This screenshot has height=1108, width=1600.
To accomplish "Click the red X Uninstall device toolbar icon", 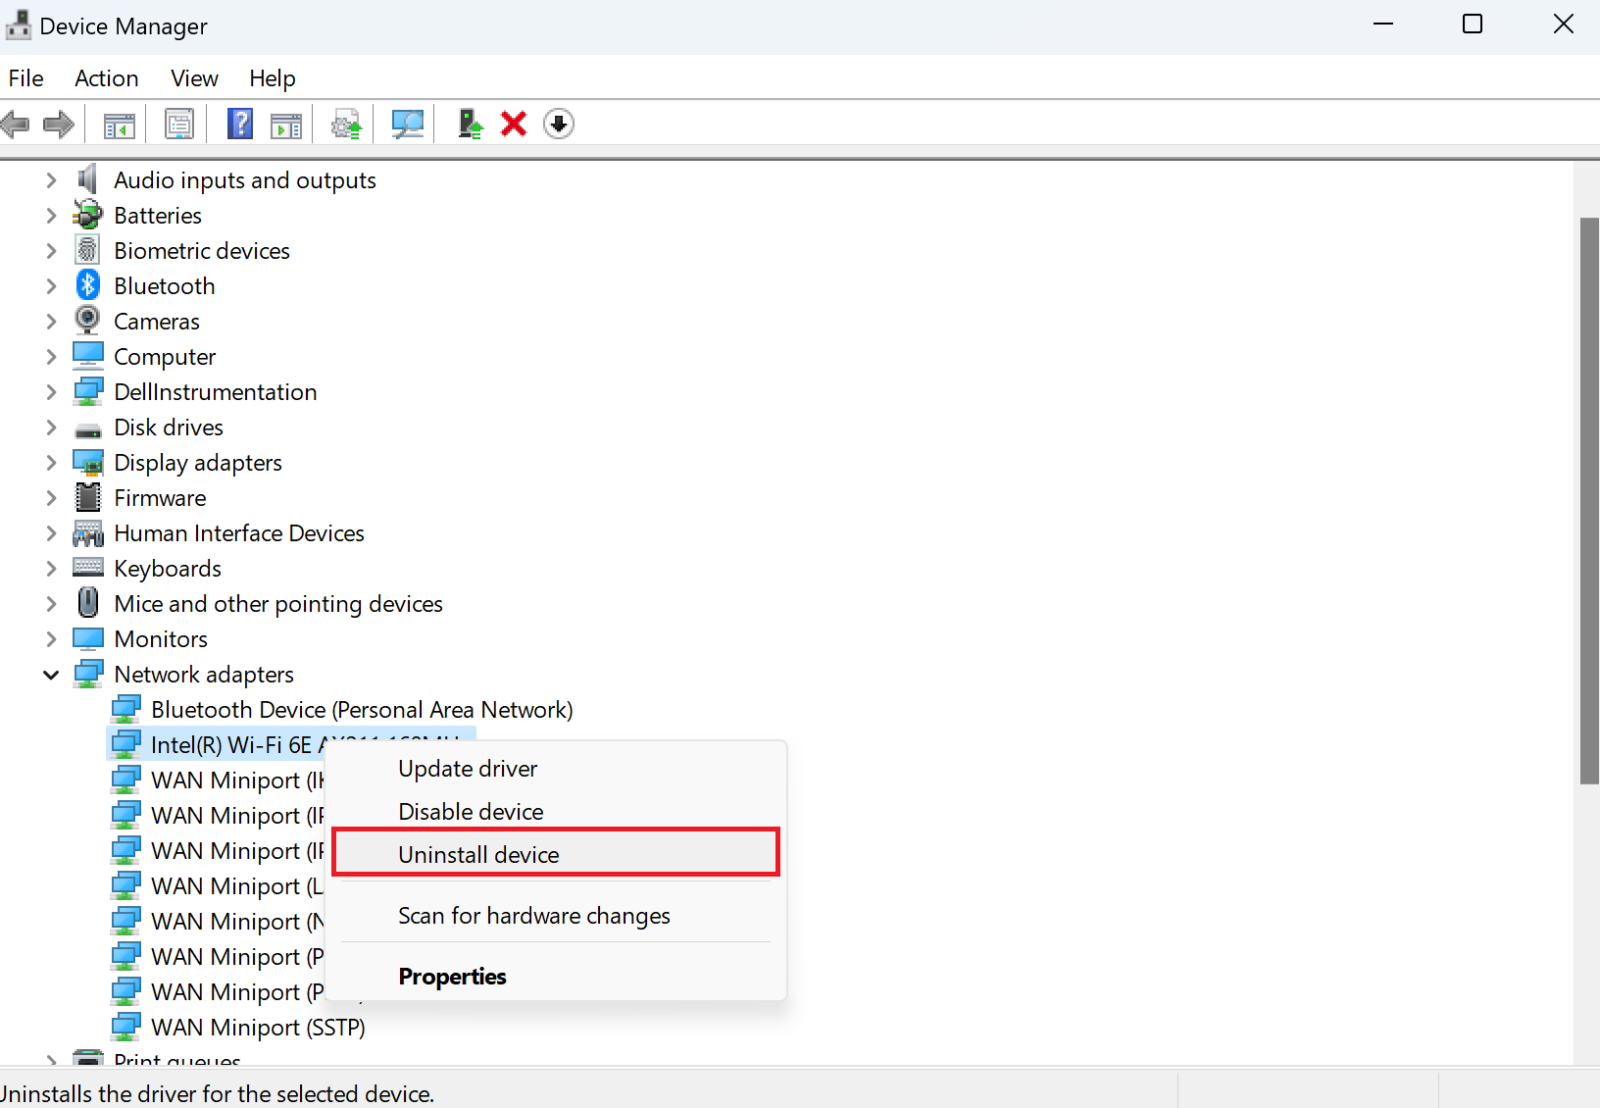I will (x=513, y=123).
